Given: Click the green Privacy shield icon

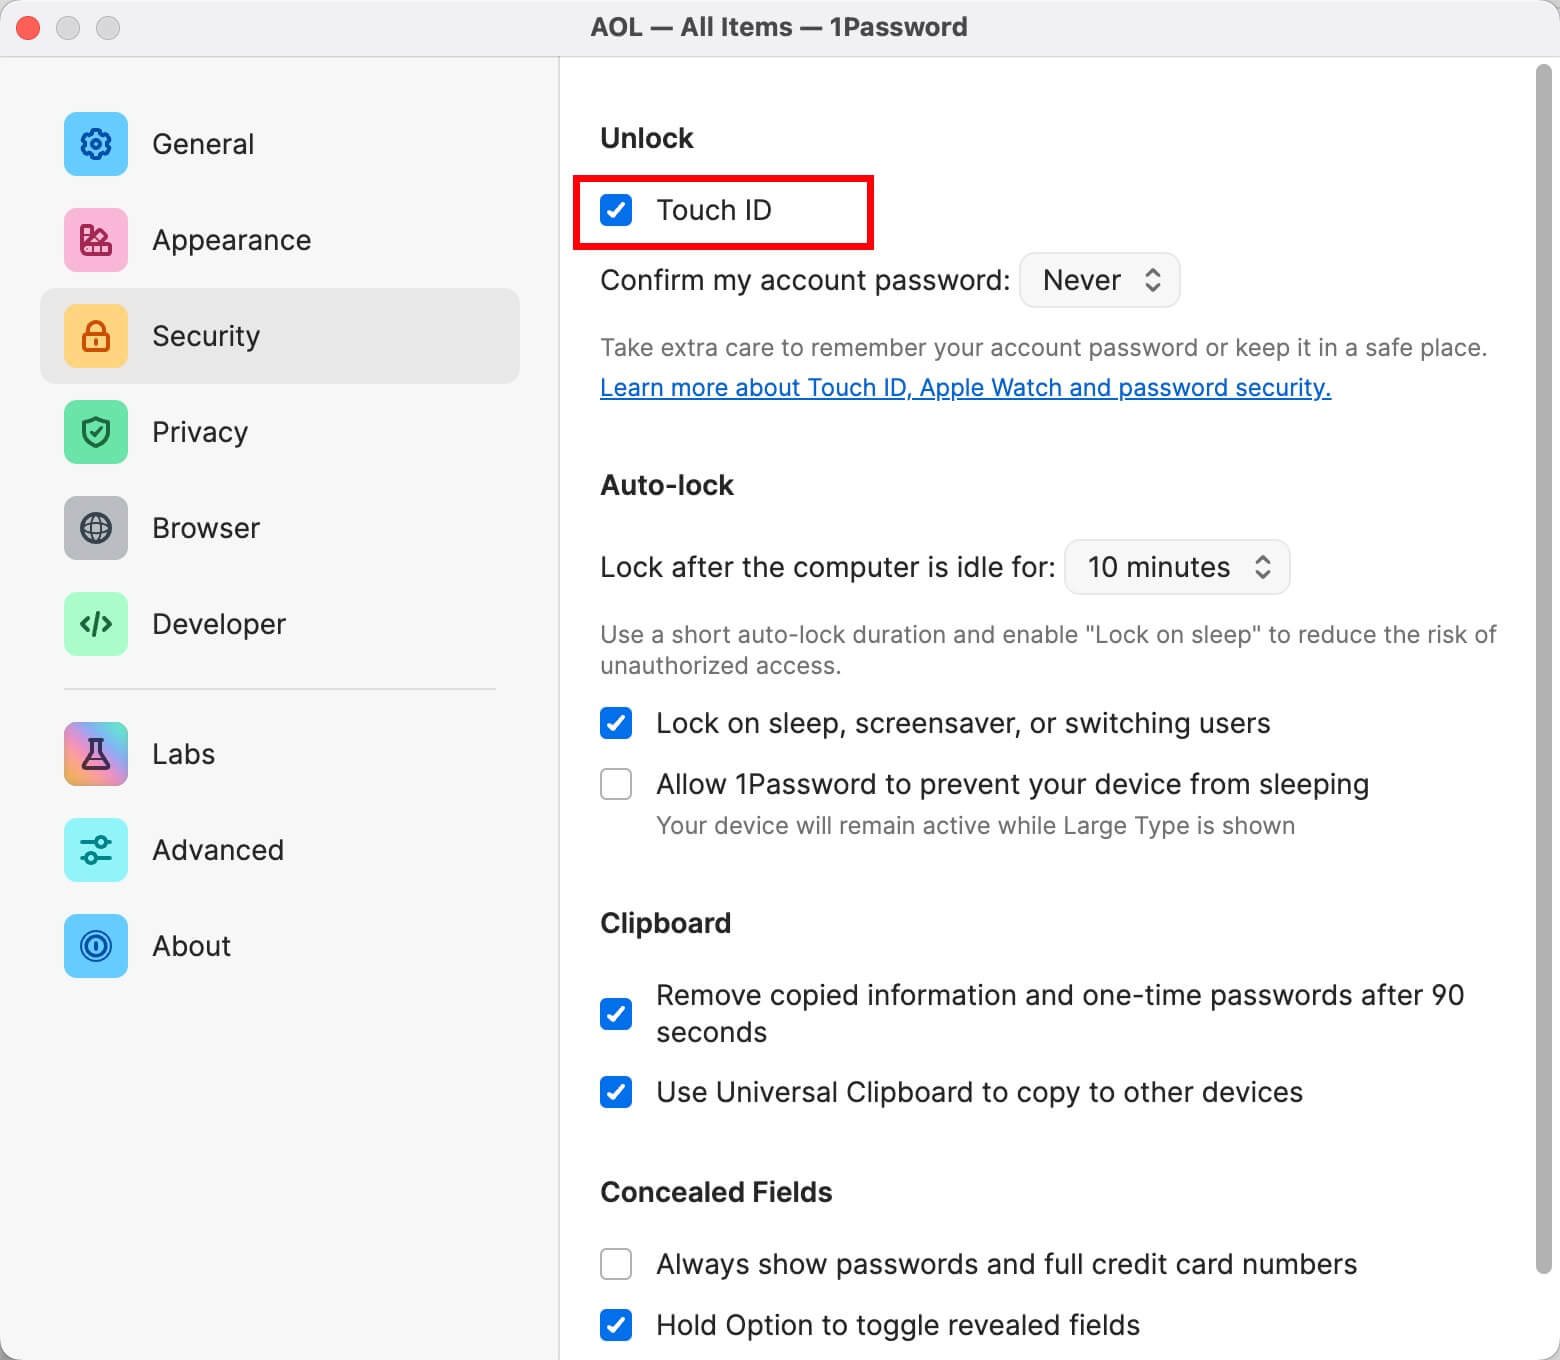Looking at the screenshot, I should click(x=96, y=432).
